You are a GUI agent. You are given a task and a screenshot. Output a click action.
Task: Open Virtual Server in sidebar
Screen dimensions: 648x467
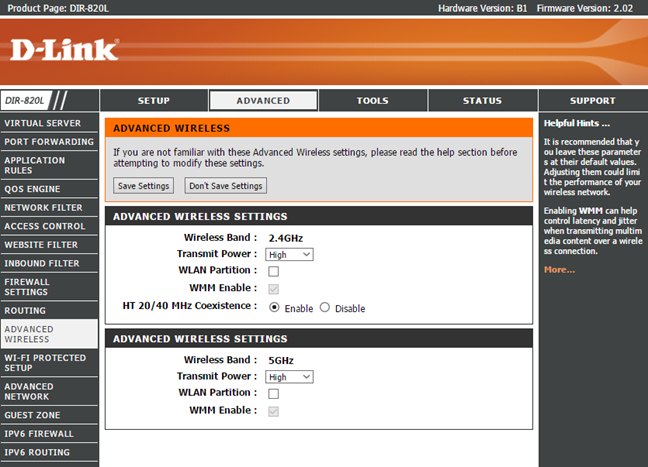pos(49,123)
